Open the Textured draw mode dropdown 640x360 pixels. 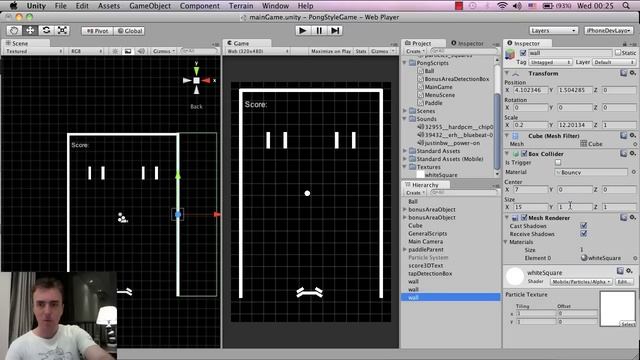click(34, 51)
